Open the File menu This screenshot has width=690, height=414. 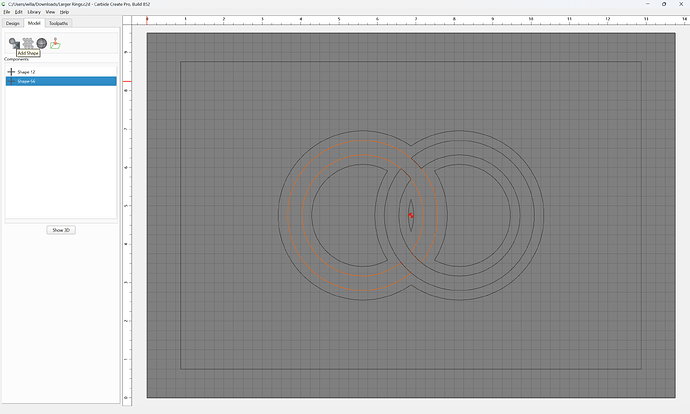tap(7, 12)
